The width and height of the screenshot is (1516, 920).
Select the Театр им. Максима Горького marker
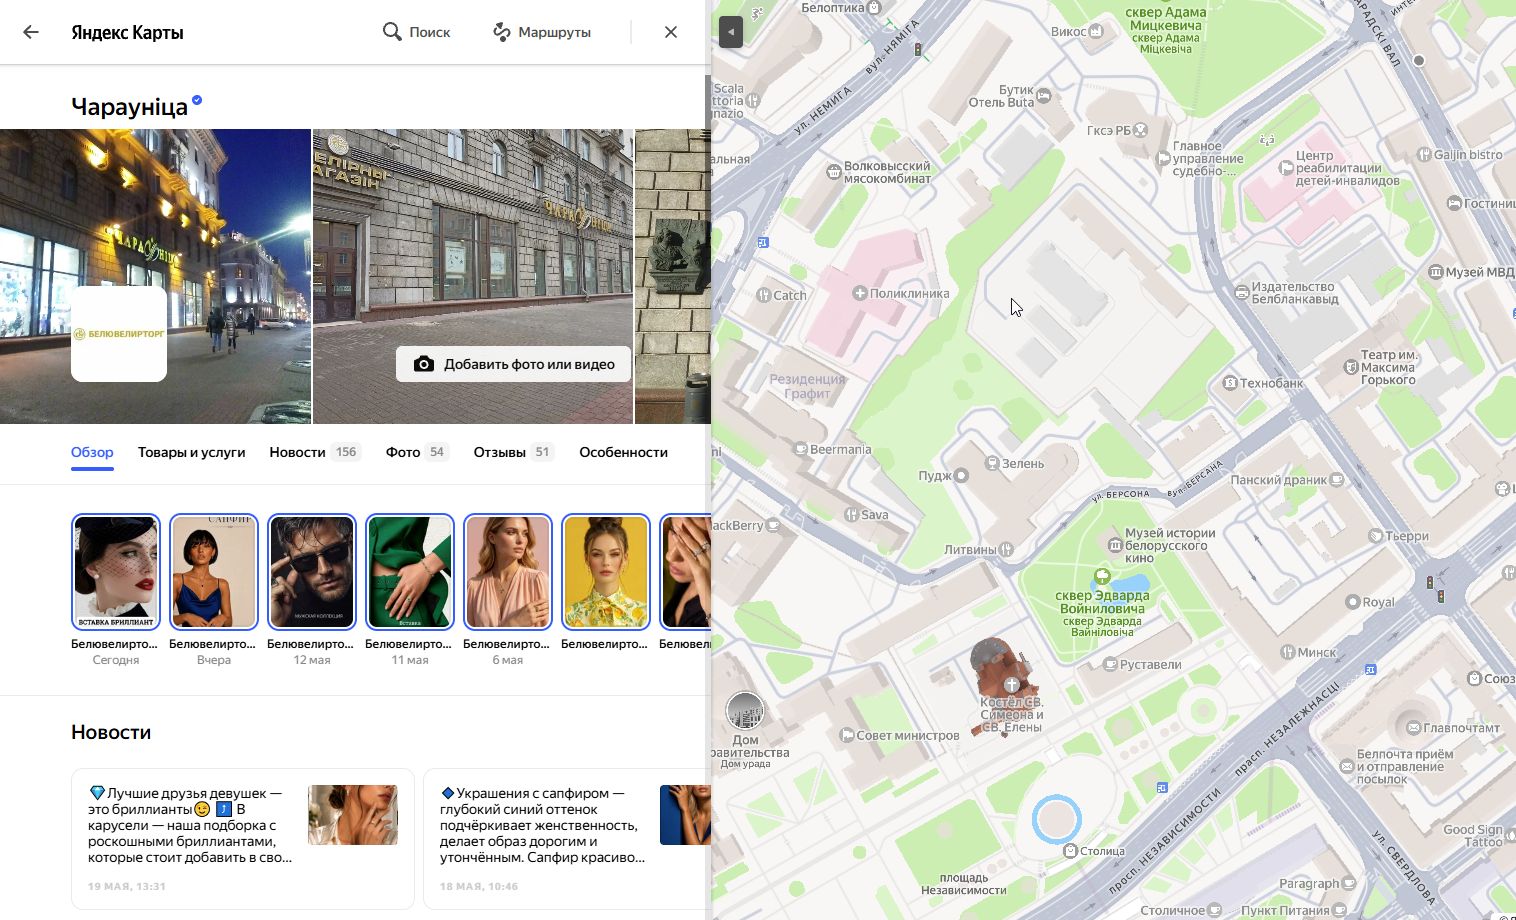pos(1350,367)
